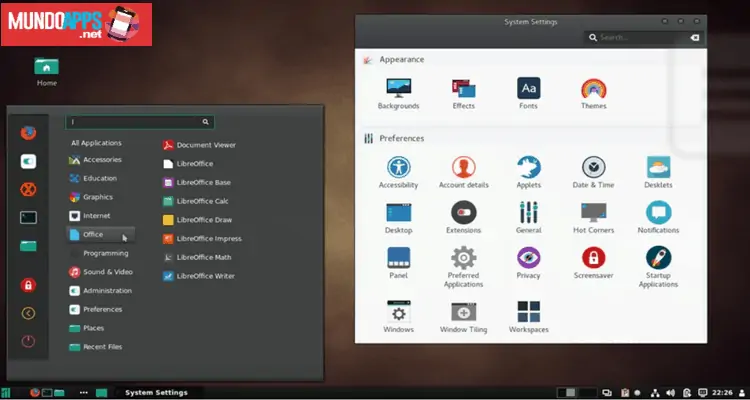Open Date & Time settings
This screenshot has height=400, width=750.
coord(594,172)
